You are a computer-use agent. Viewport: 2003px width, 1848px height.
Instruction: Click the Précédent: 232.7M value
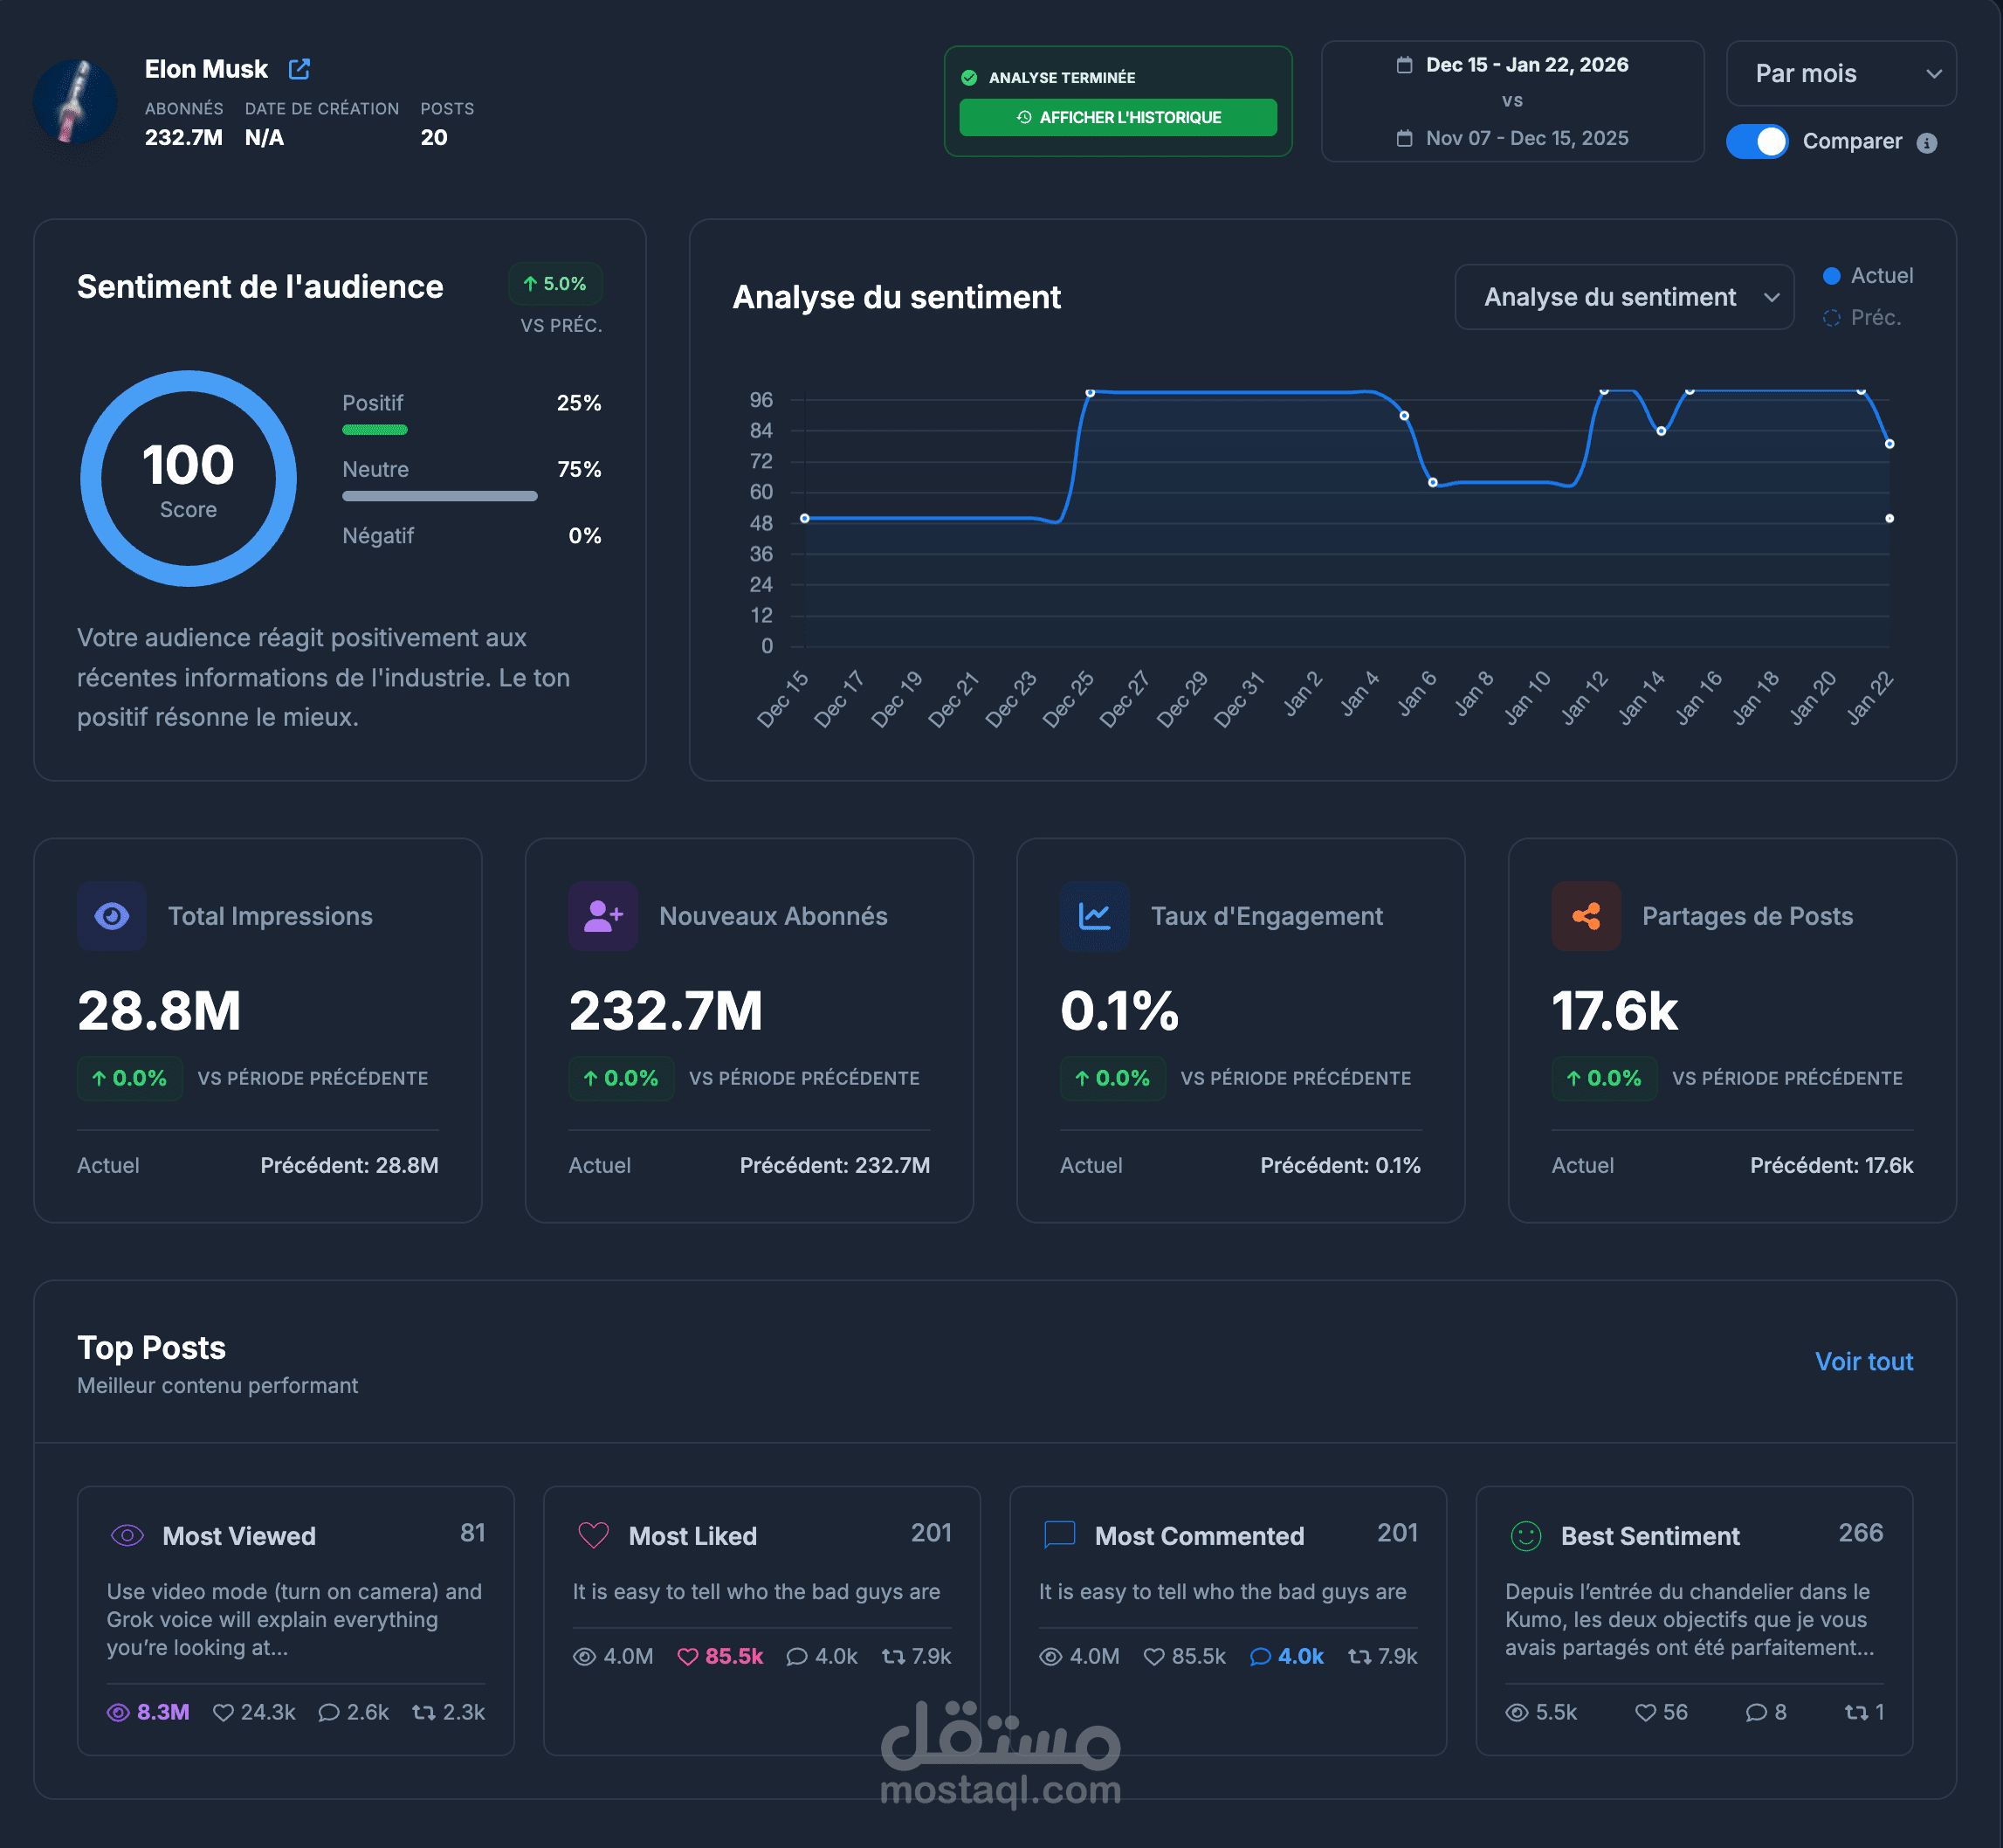pyautogui.click(x=835, y=1165)
